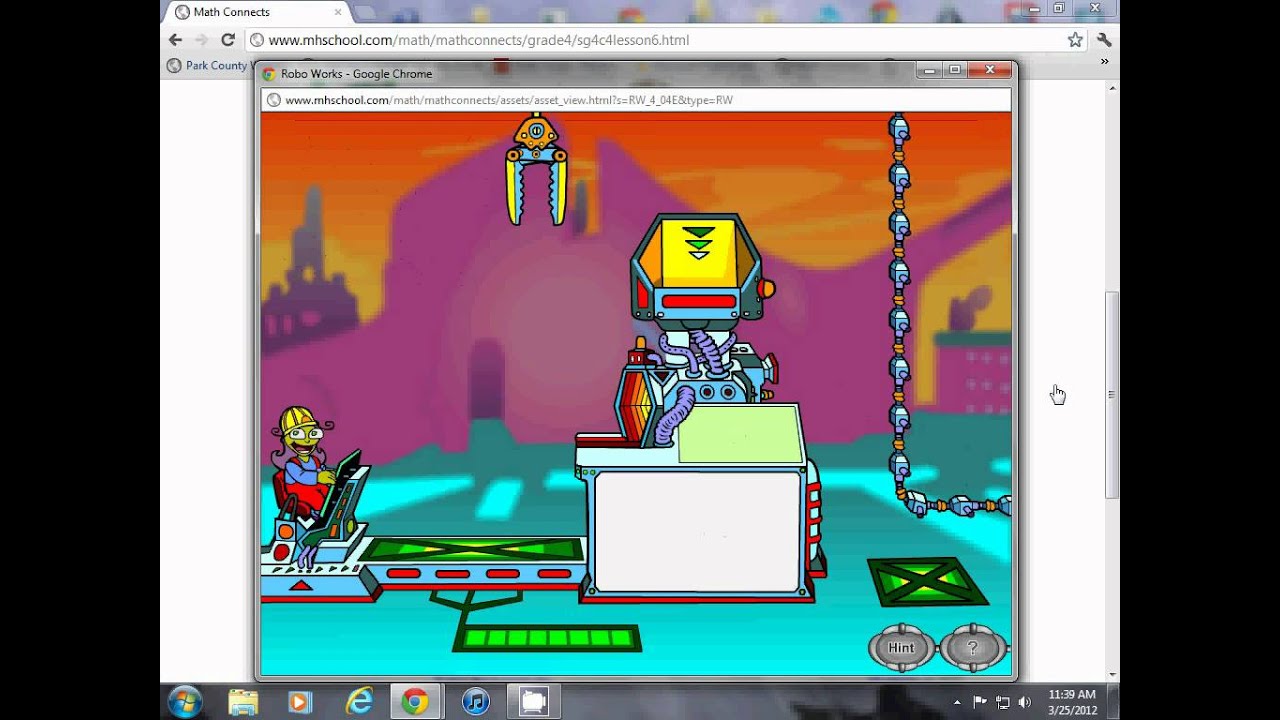
Task: Click the Action Center flag icon
Action: [x=980, y=702]
